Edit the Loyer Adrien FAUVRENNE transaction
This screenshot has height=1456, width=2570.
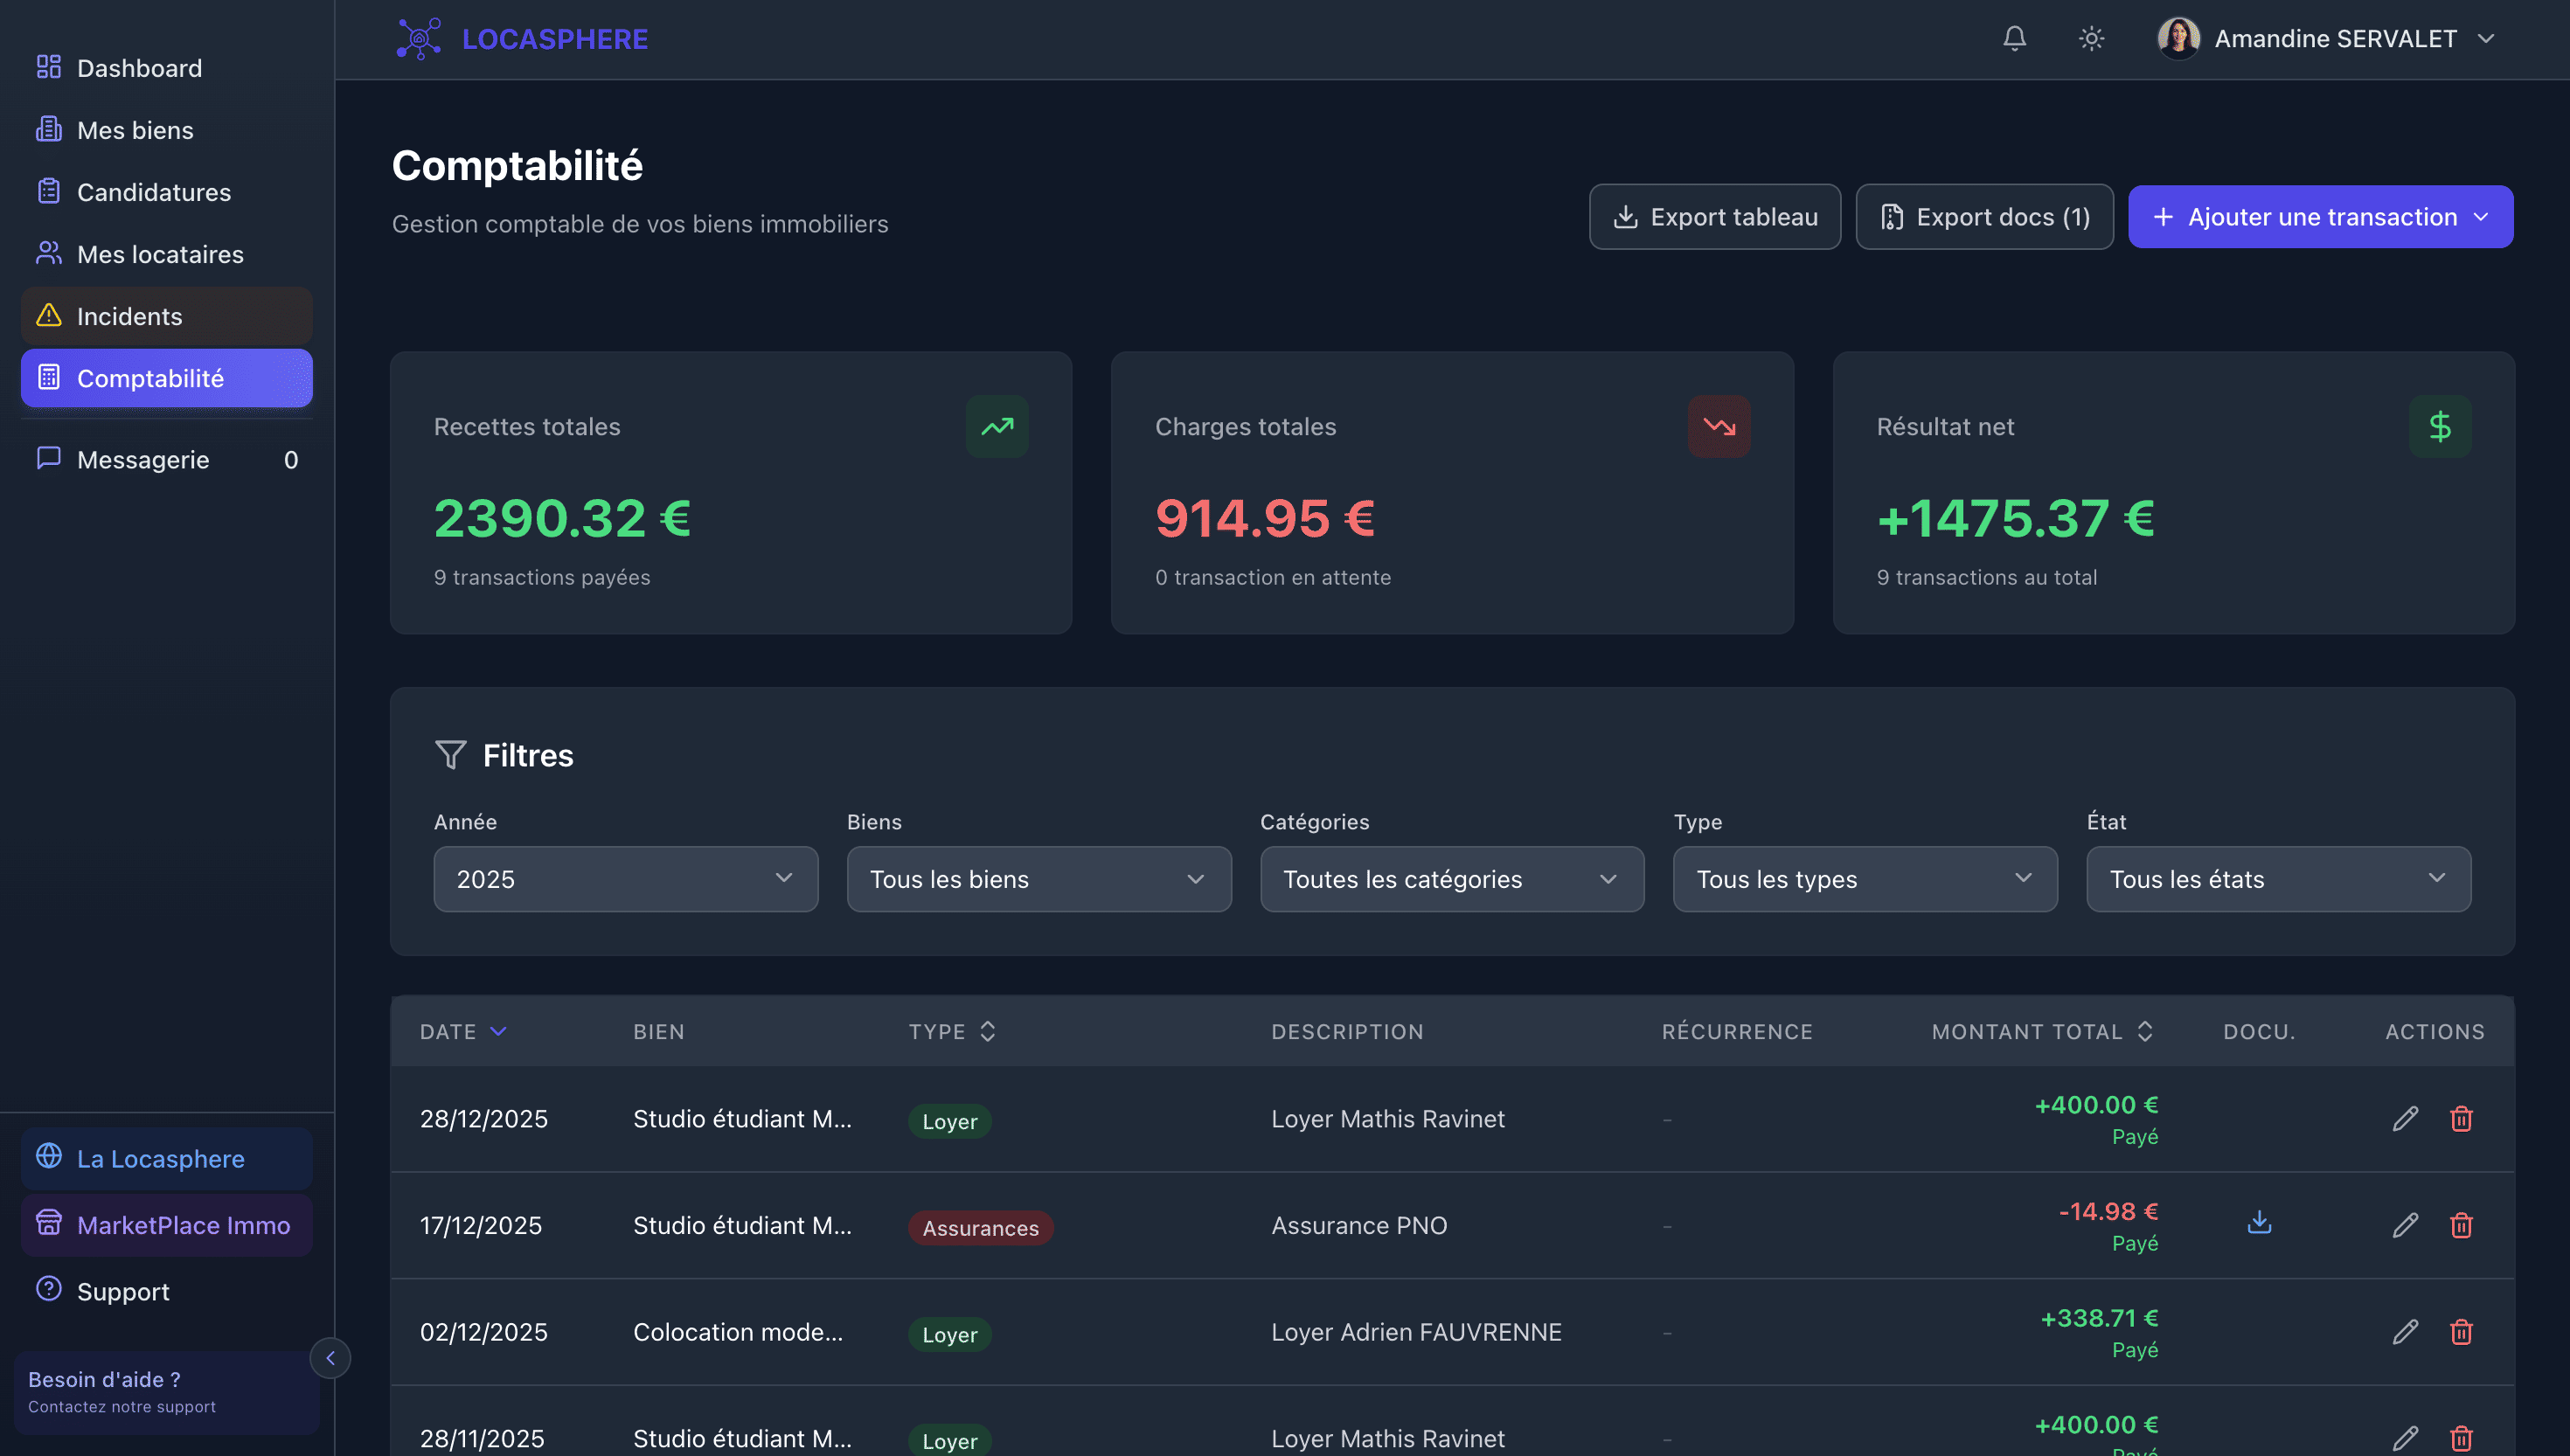click(2405, 1331)
